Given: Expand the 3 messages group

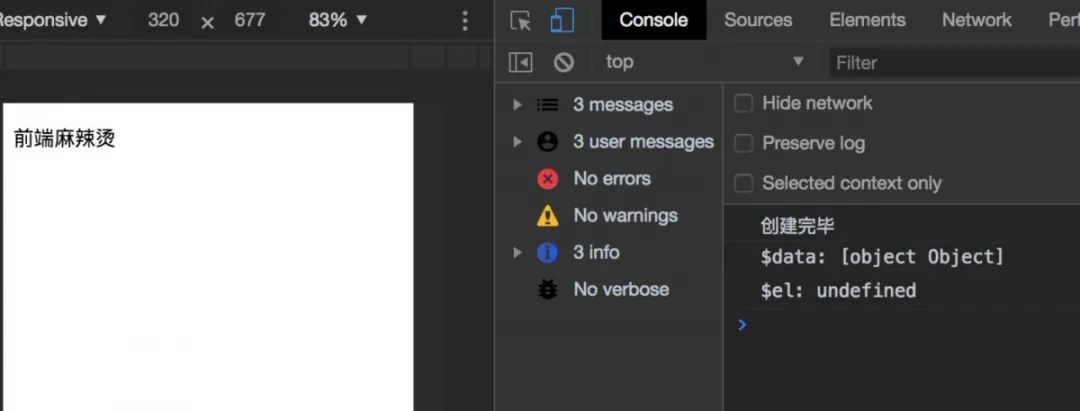Looking at the screenshot, I should pyautogui.click(x=517, y=105).
